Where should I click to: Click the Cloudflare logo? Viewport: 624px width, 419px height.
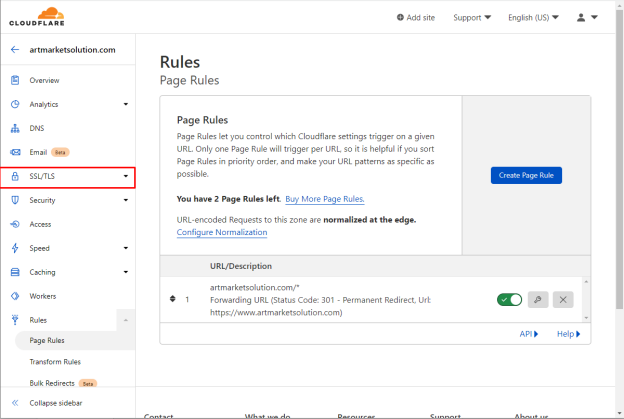pos(37,17)
